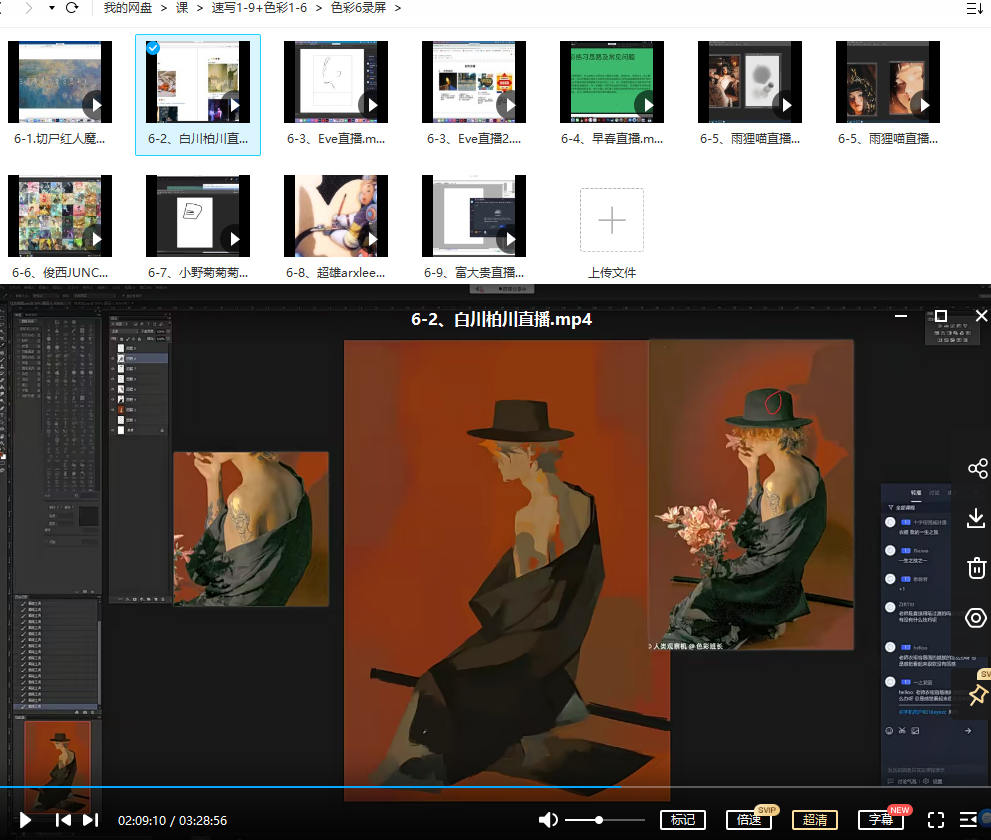Pin the player window with the pushpin icon

[x=977, y=694]
